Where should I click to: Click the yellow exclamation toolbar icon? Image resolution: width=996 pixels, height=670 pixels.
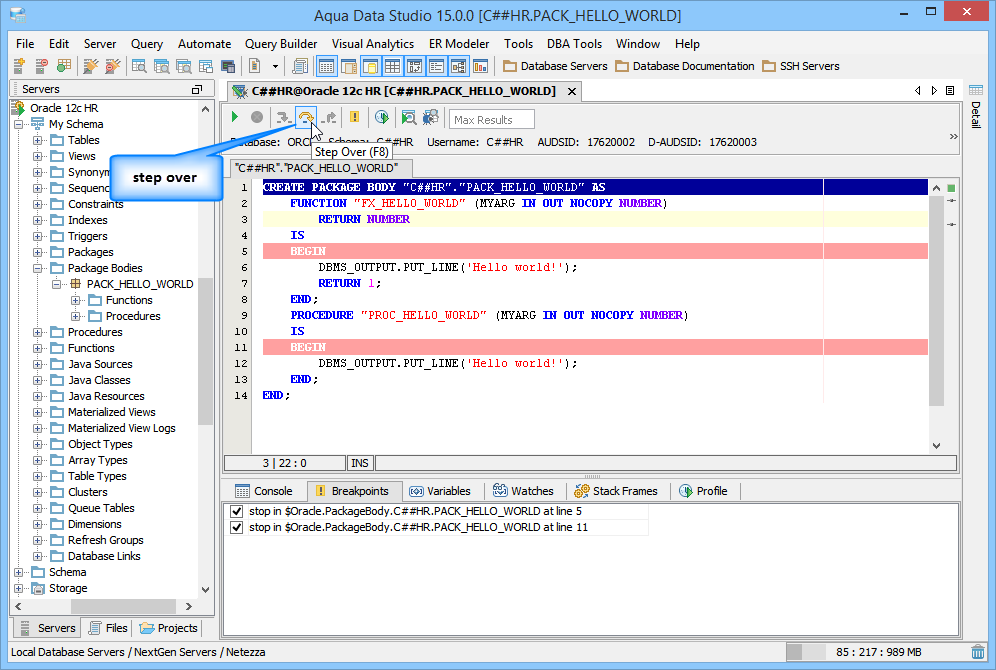pyautogui.click(x=354, y=118)
